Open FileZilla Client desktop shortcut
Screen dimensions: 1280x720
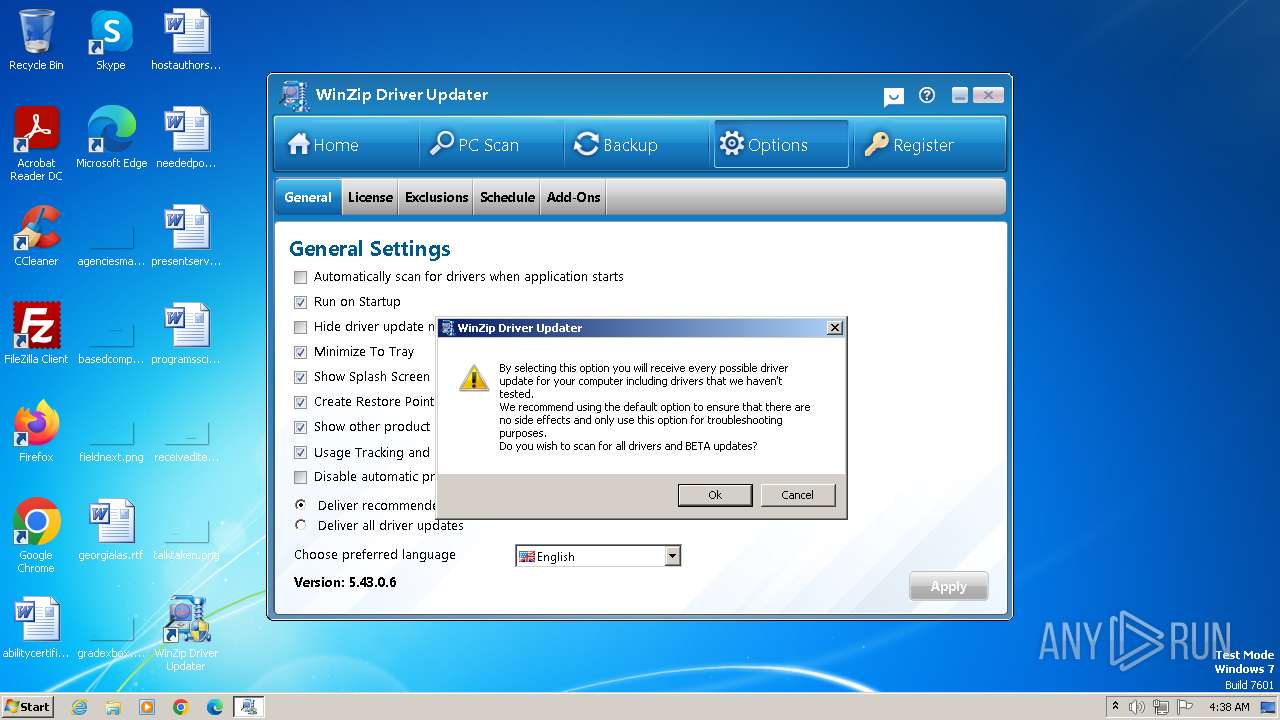(36, 334)
